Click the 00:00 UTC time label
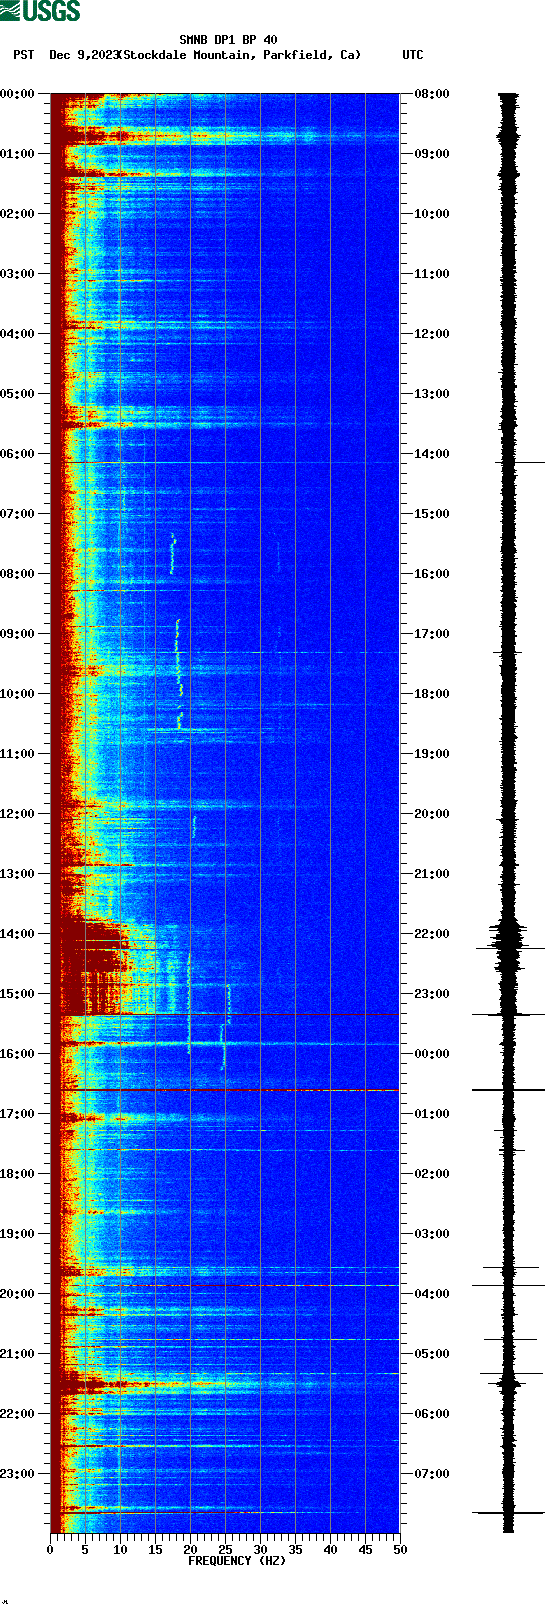Image resolution: width=552 pixels, height=1613 pixels. pyautogui.click(x=432, y=1054)
